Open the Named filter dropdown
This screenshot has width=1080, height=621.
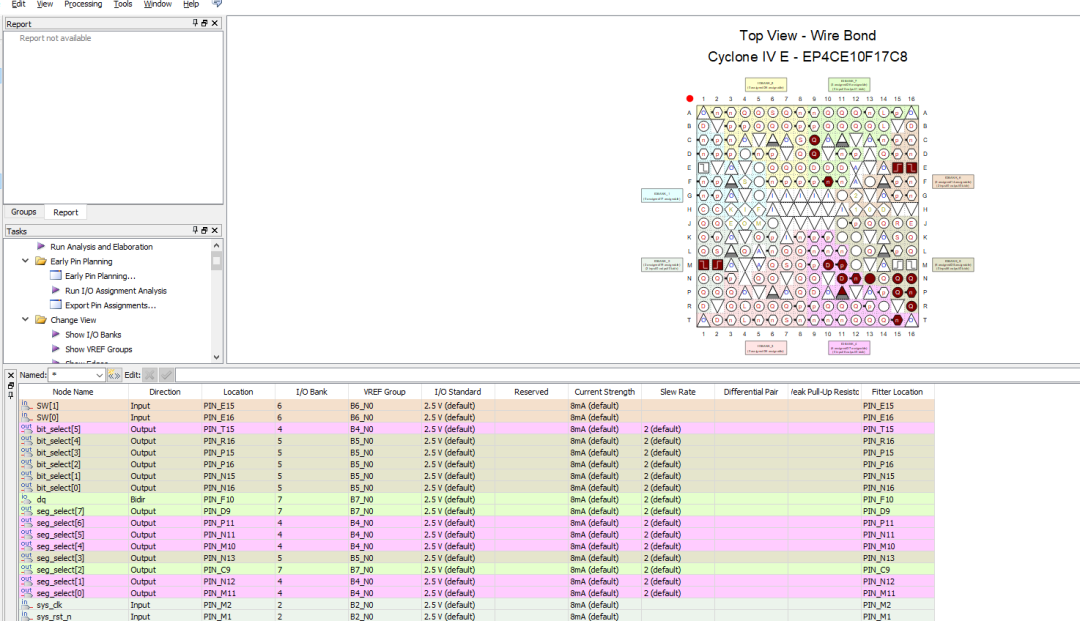98,374
